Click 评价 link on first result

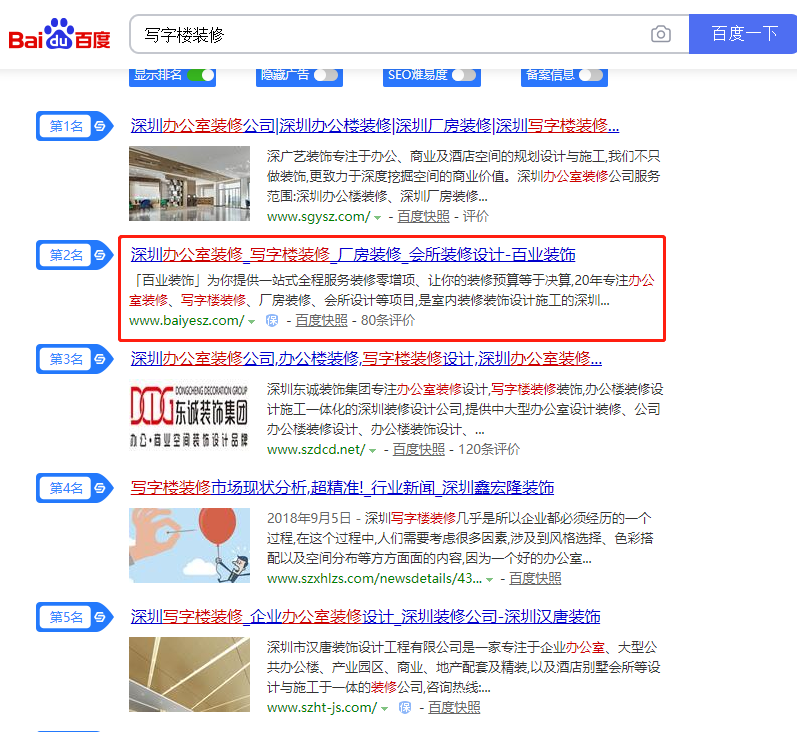click(x=475, y=217)
